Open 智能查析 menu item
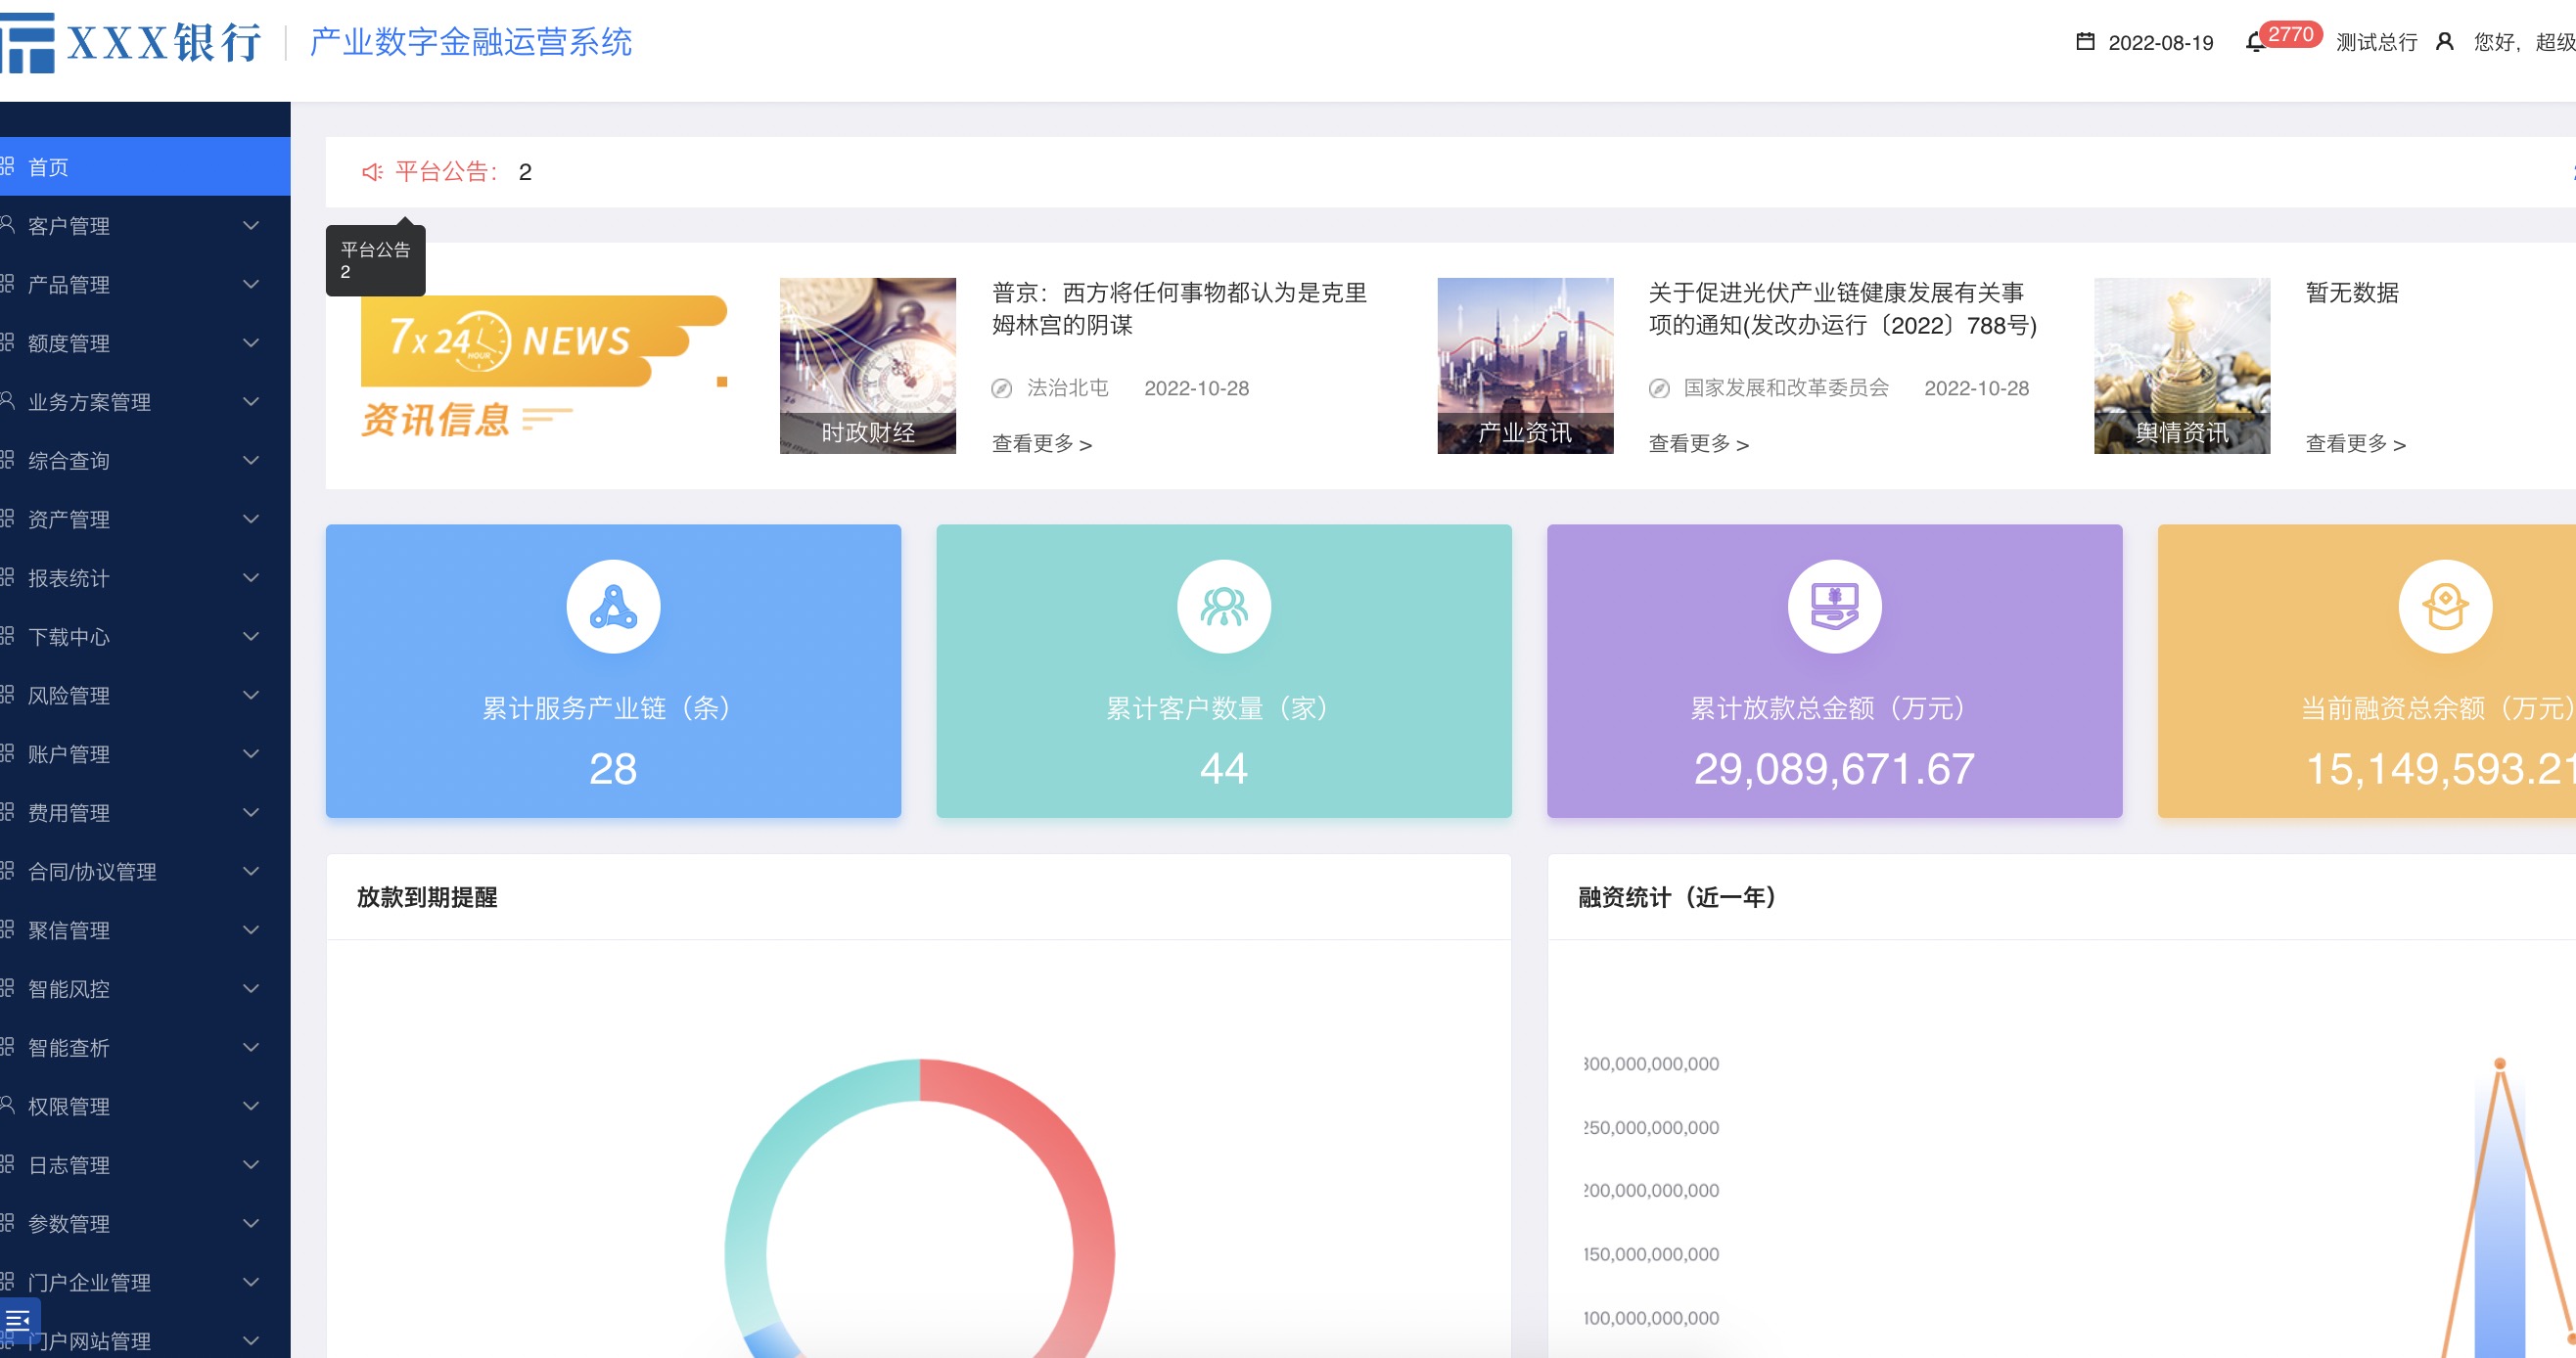 145,1048
